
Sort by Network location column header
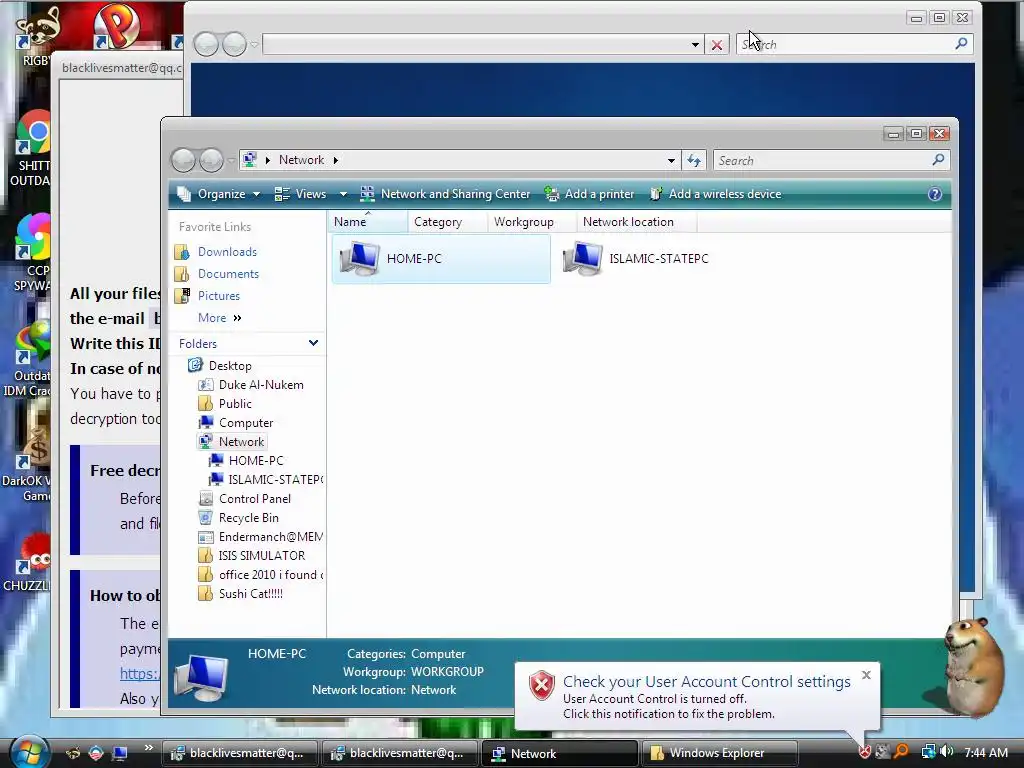pos(637,222)
